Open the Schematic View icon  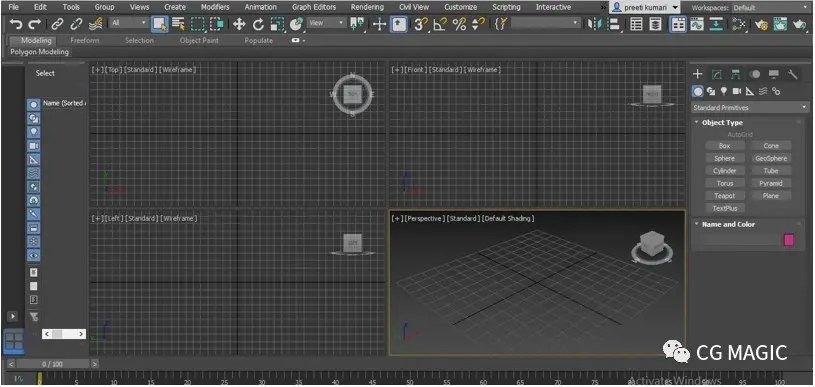coord(717,24)
